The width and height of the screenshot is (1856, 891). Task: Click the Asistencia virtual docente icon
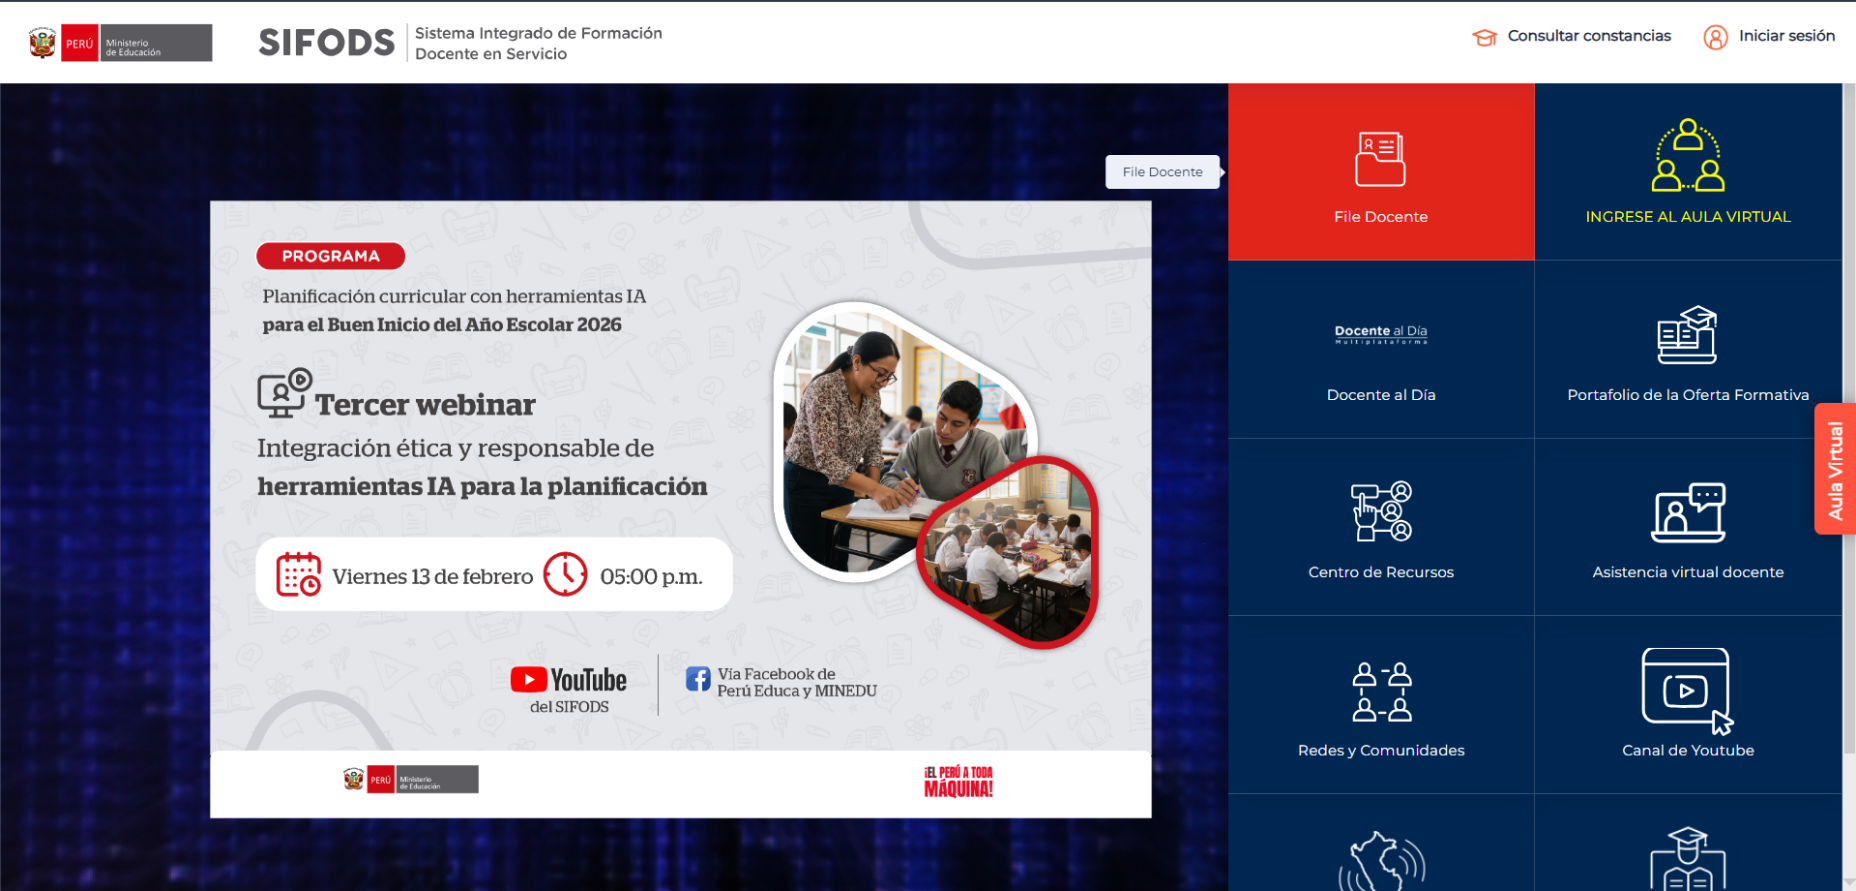pos(1687,512)
